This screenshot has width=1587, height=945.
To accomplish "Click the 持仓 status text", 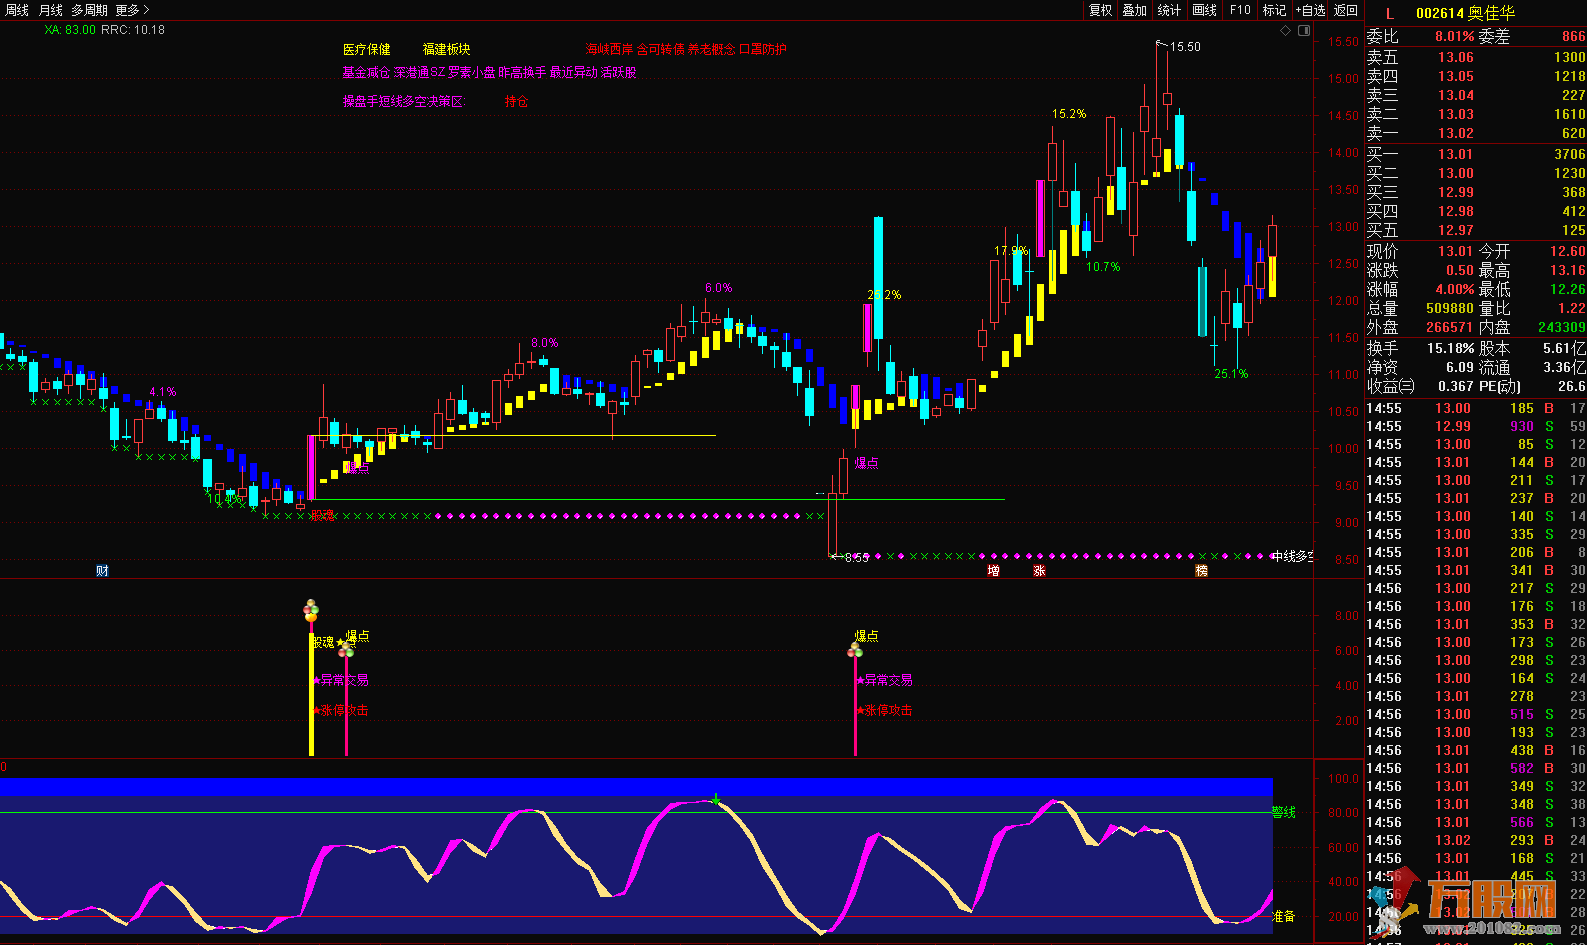I will (516, 101).
